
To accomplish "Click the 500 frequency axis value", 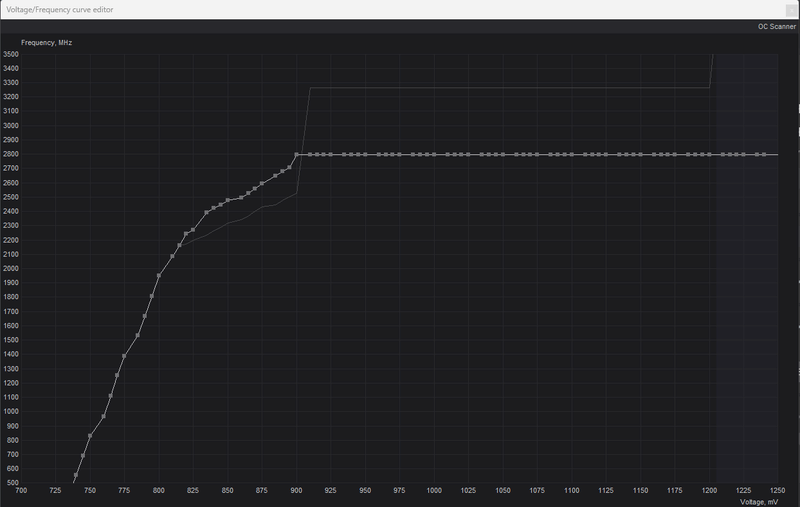I will (13, 483).
